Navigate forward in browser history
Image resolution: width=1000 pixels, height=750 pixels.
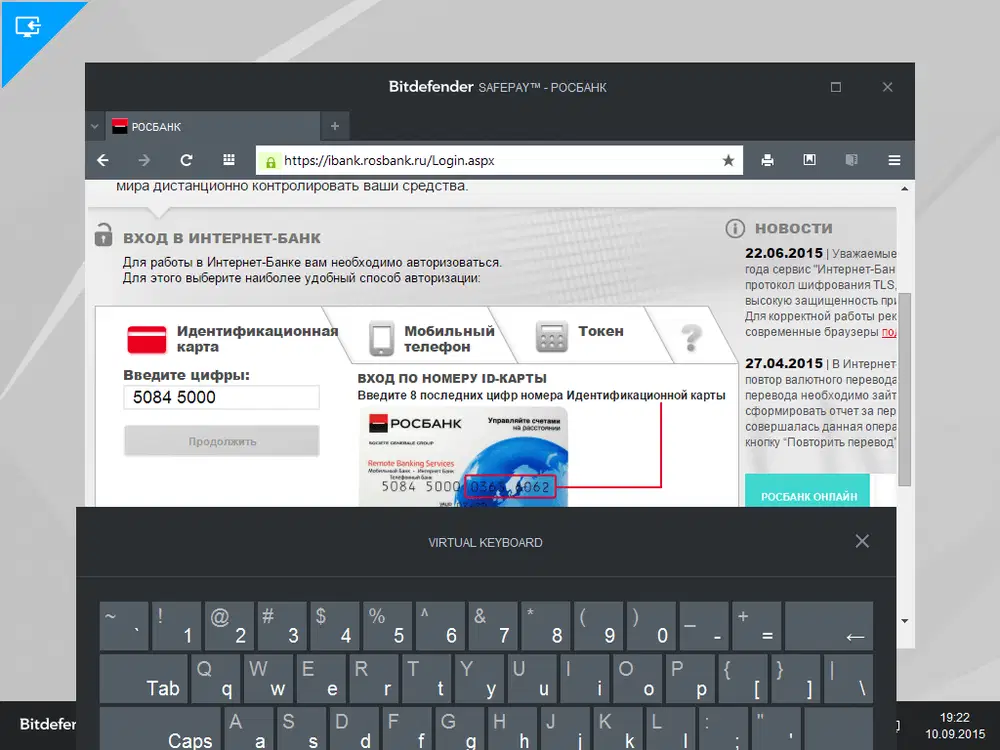(144, 160)
